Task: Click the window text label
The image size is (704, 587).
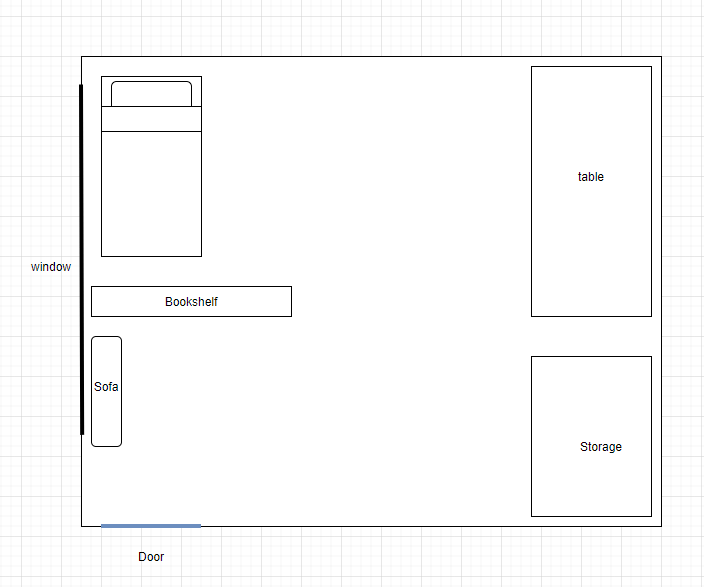Action: point(51,267)
